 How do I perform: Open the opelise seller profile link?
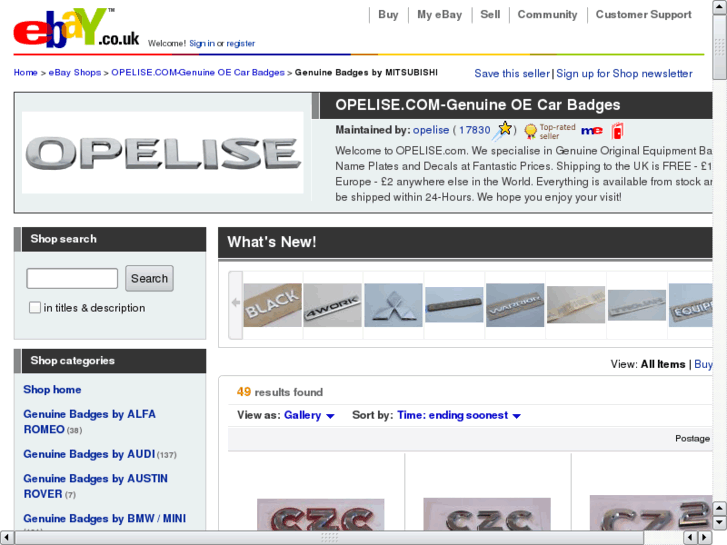coord(431,130)
